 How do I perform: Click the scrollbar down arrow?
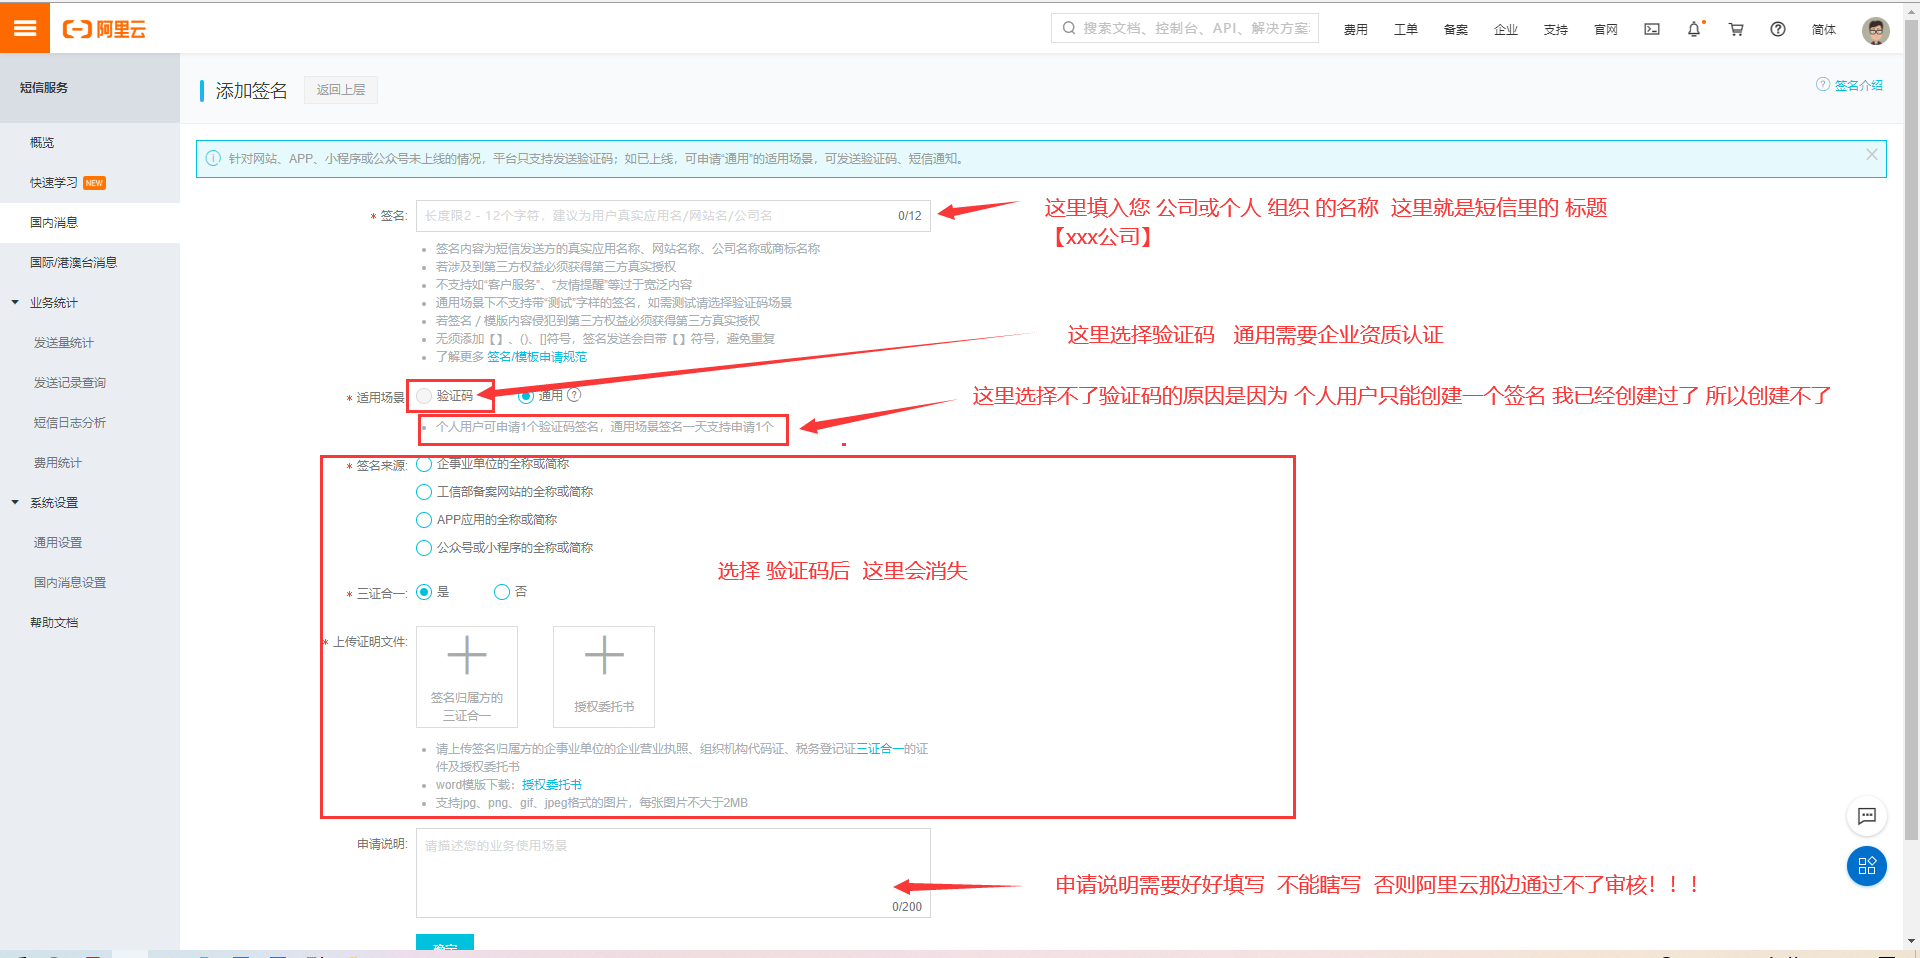(1911, 941)
